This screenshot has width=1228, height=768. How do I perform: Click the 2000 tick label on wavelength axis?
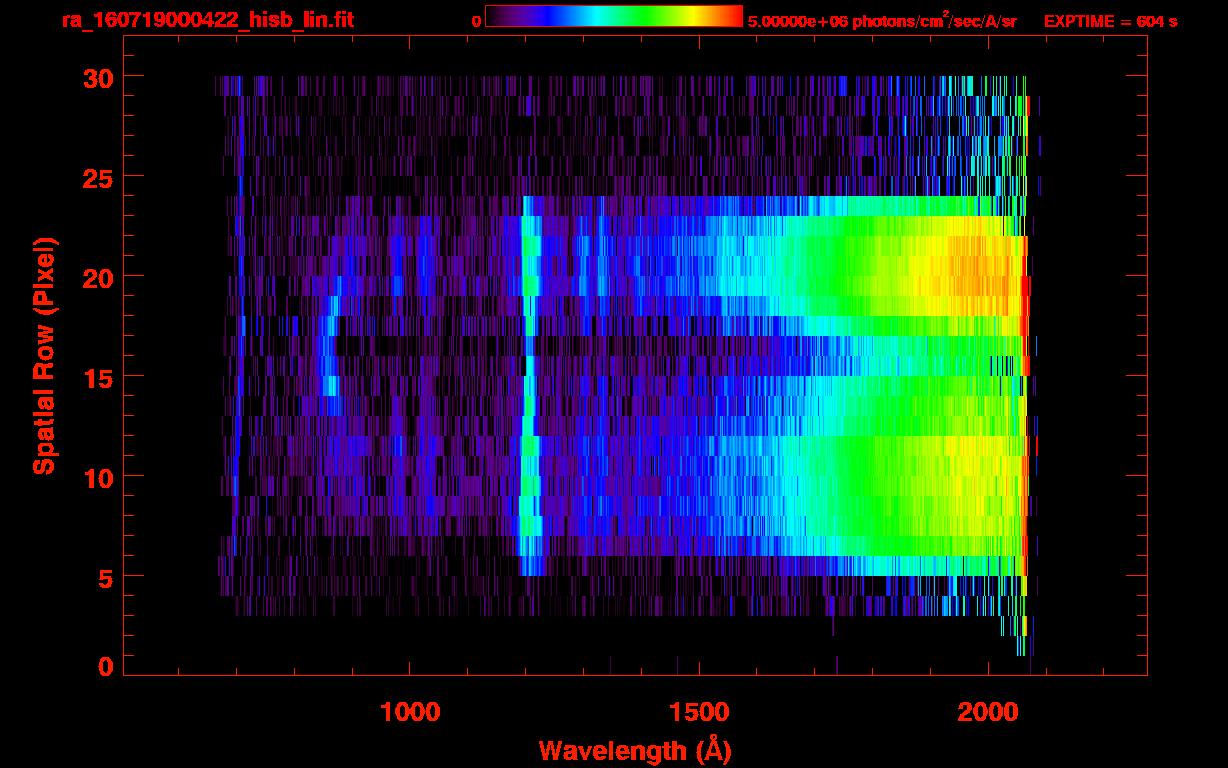[988, 712]
